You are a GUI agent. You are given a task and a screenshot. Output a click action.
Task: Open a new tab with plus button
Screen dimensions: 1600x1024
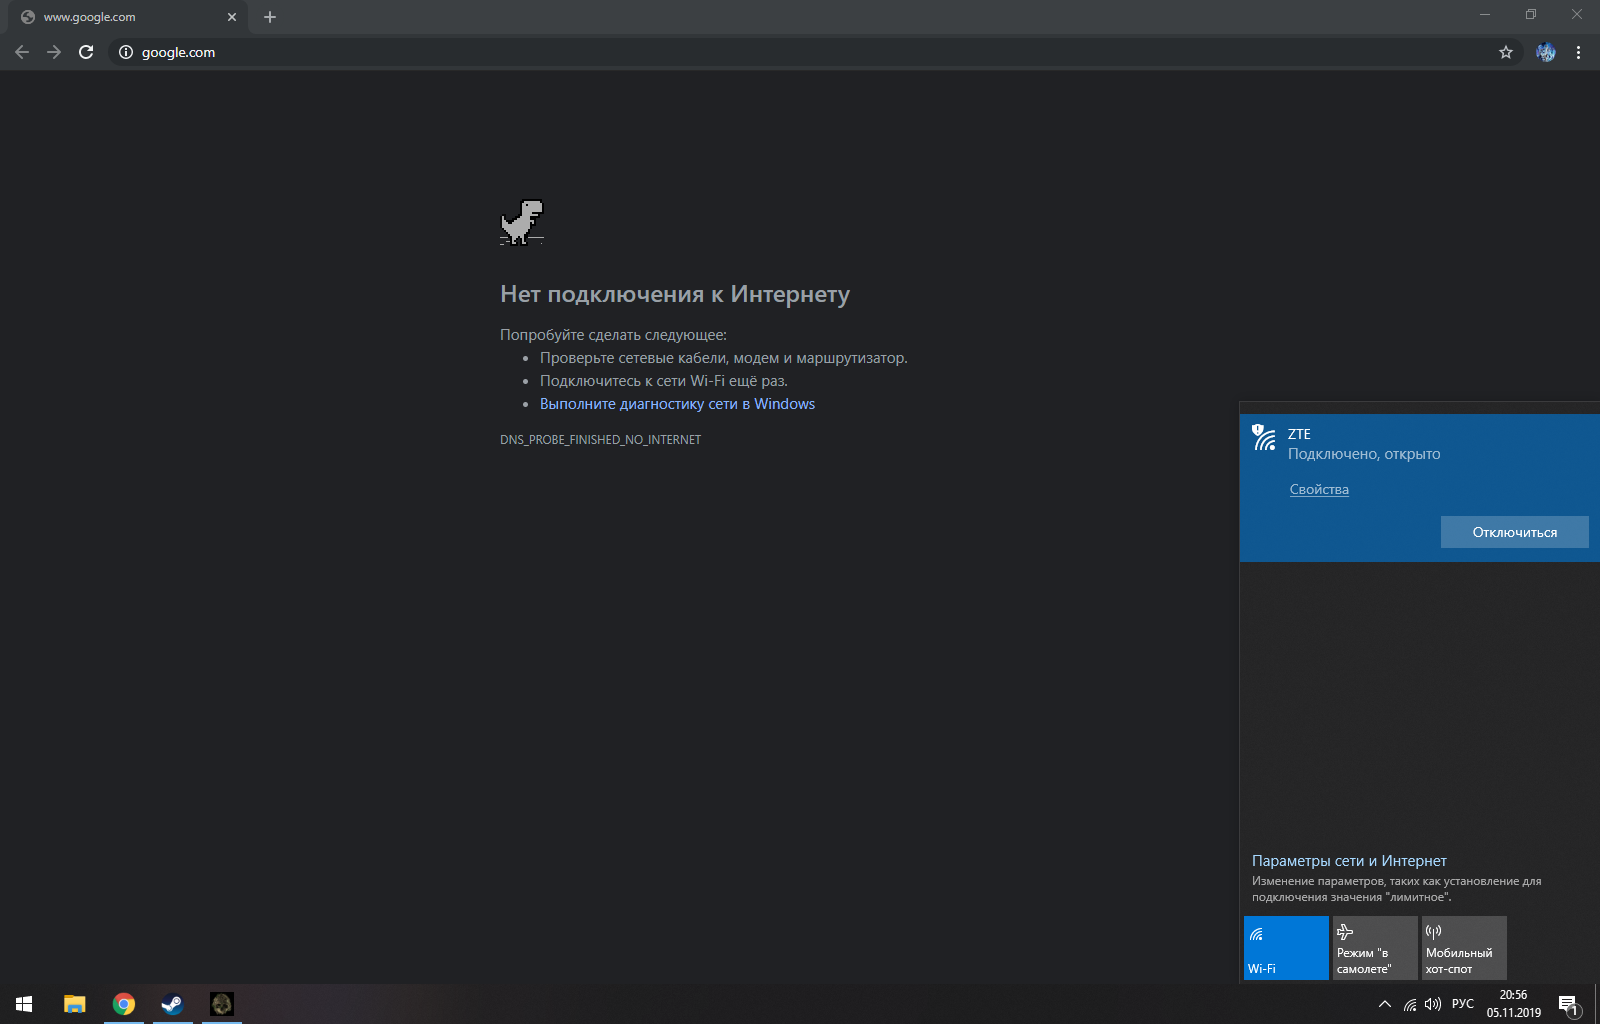point(270,17)
